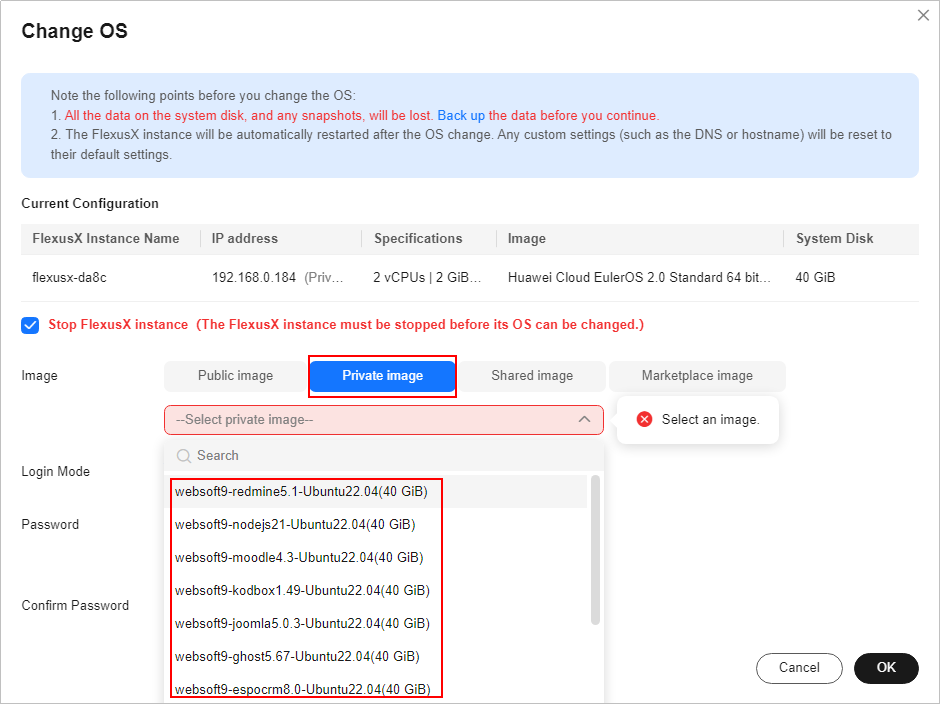The width and height of the screenshot is (940, 704).
Task: Click the Back up link
Action: point(461,115)
